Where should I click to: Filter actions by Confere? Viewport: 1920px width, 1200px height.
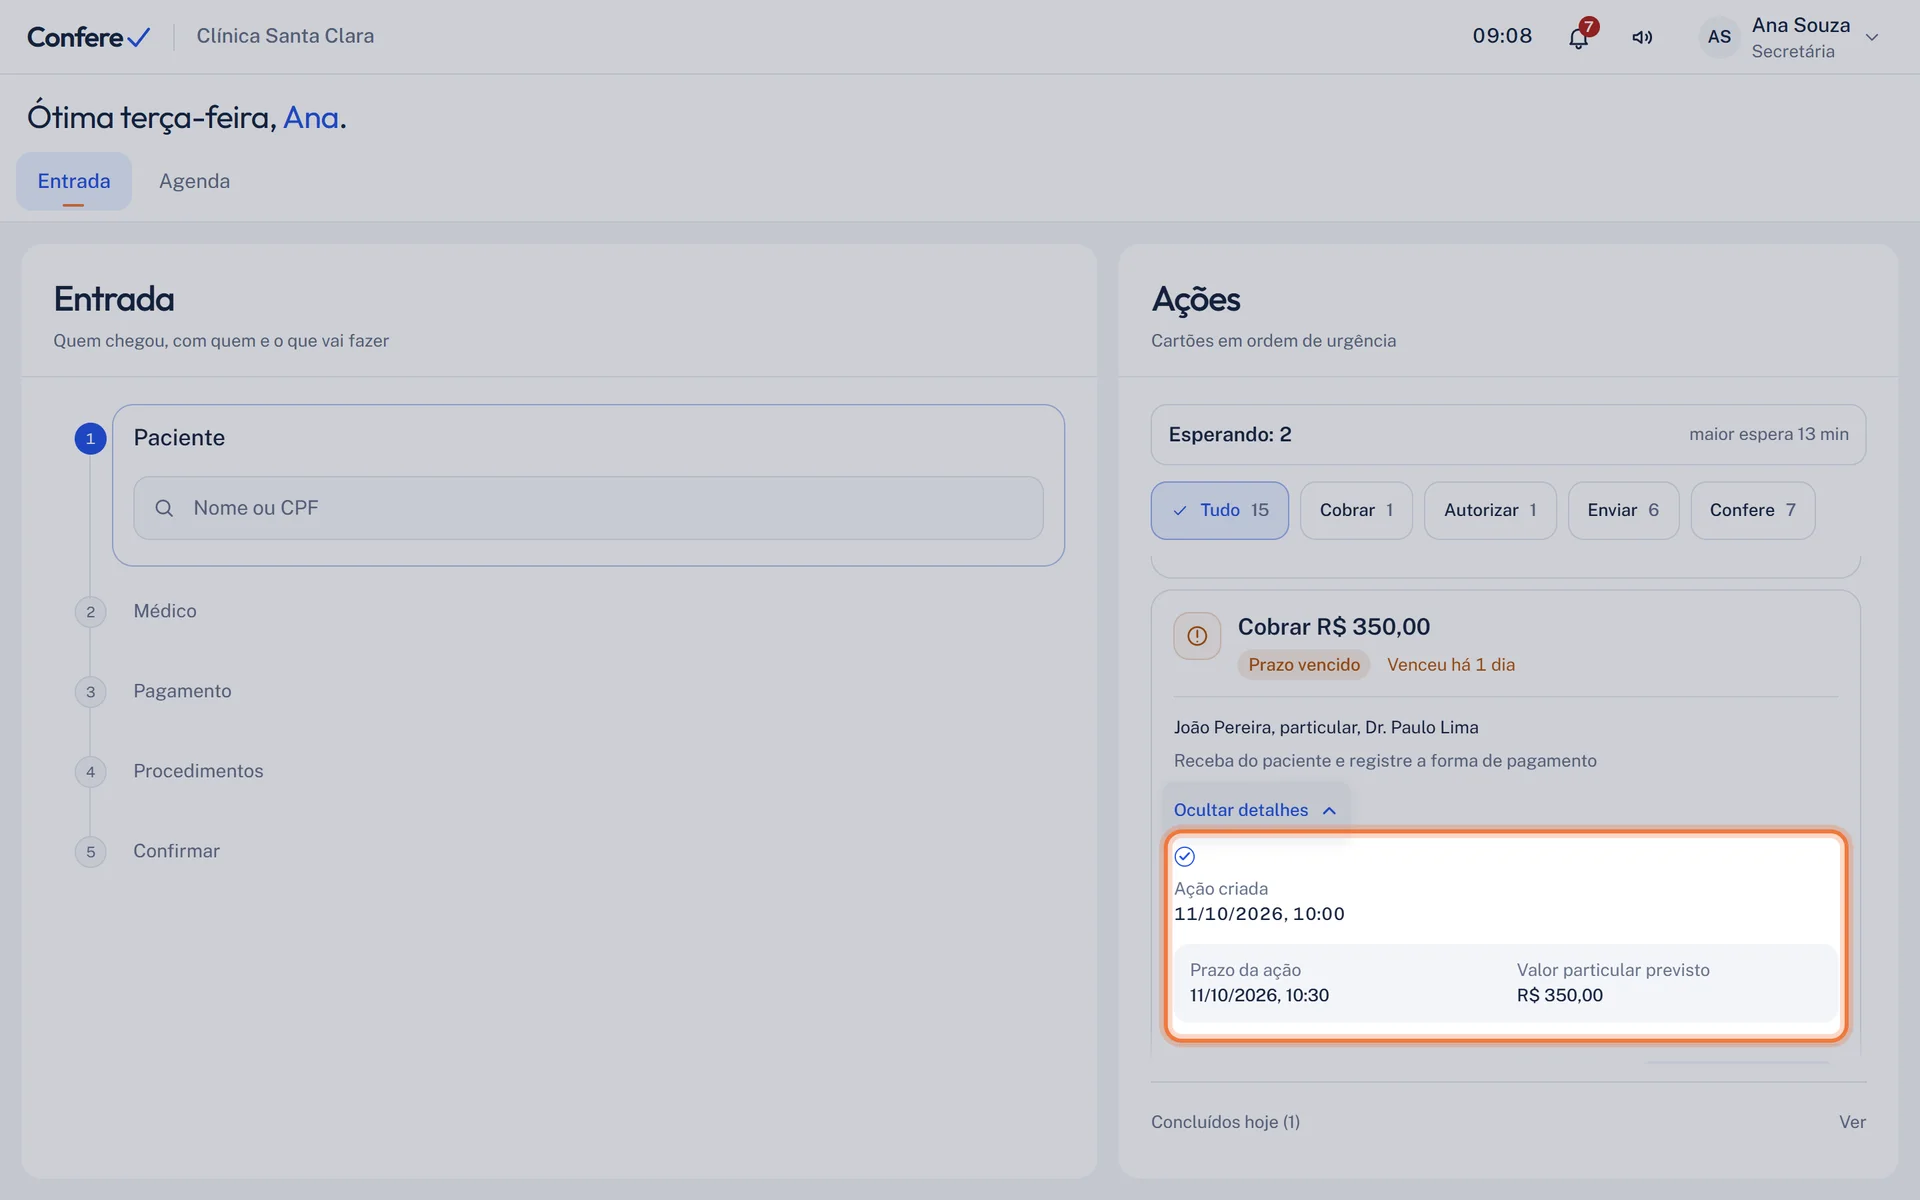pyautogui.click(x=1752, y=510)
